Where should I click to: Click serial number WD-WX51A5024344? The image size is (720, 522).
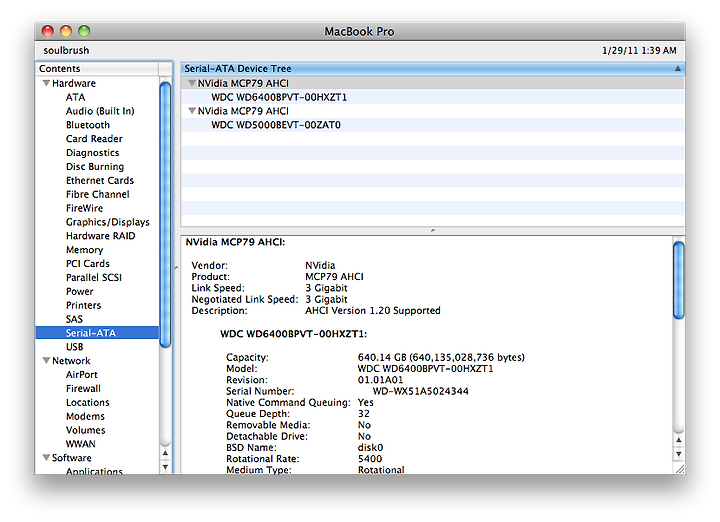420,391
